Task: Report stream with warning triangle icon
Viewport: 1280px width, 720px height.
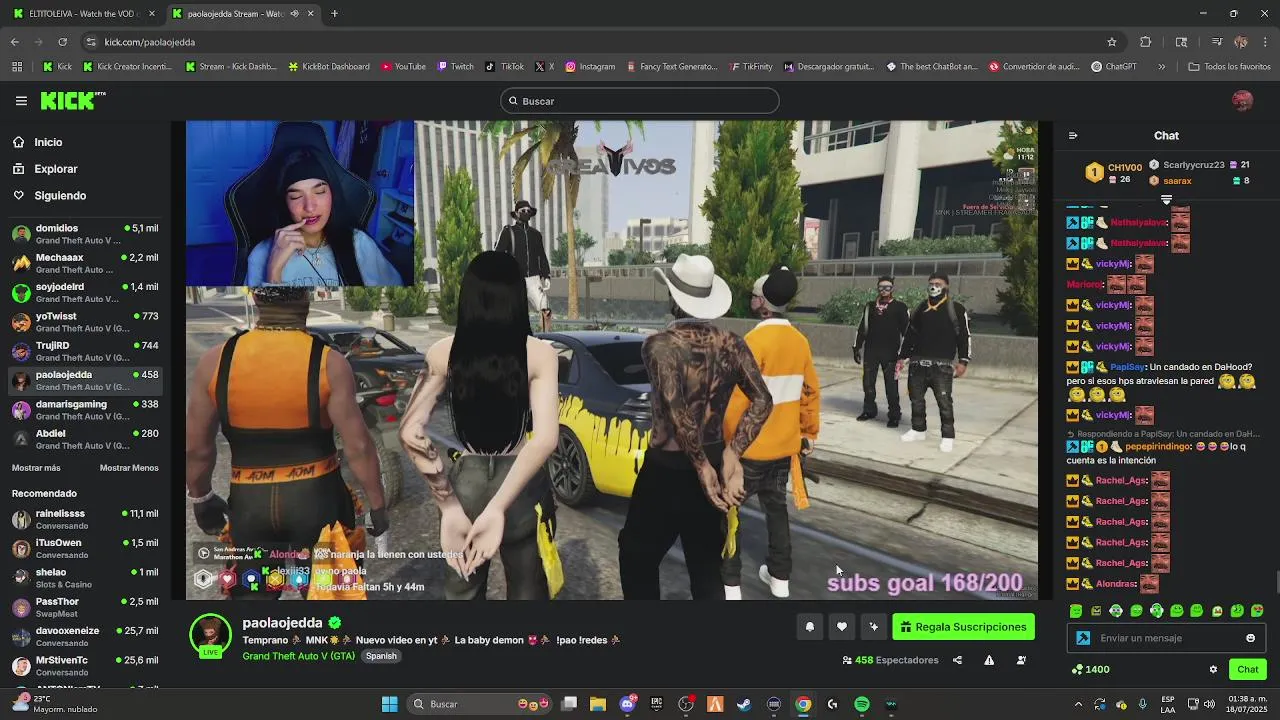Action: [989, 660]
